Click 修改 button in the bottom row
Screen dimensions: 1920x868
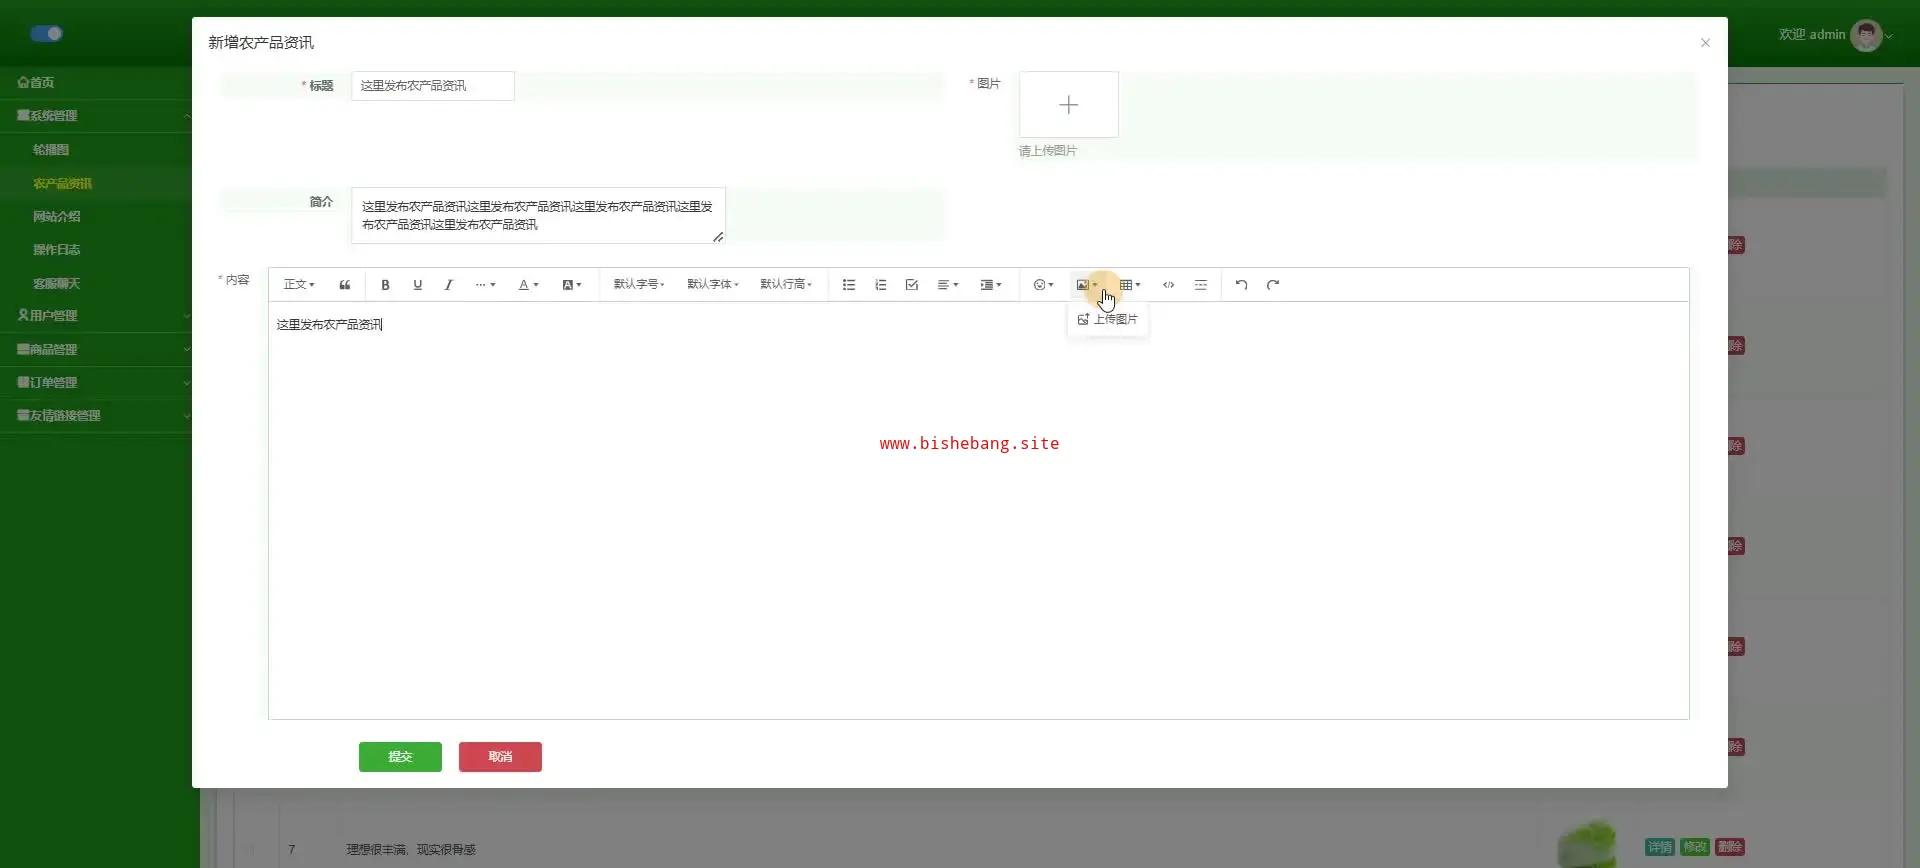(x=1695, y=847)
